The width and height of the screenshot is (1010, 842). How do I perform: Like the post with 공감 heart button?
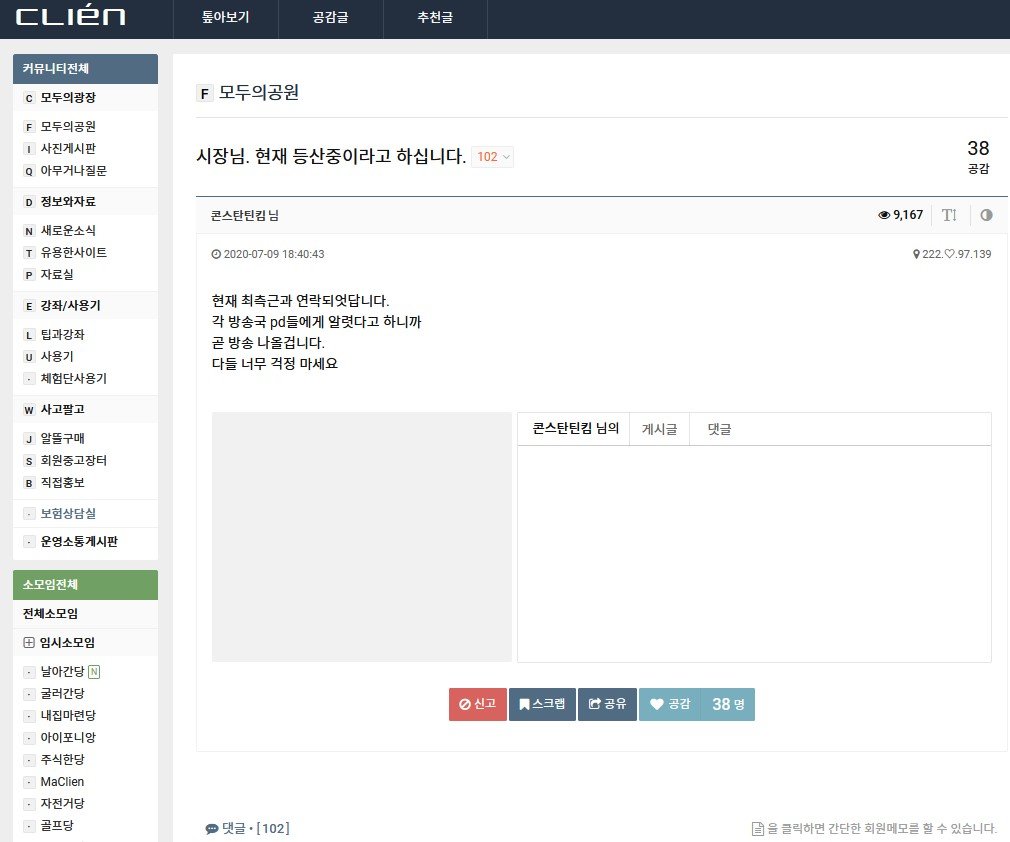(670, 704)
